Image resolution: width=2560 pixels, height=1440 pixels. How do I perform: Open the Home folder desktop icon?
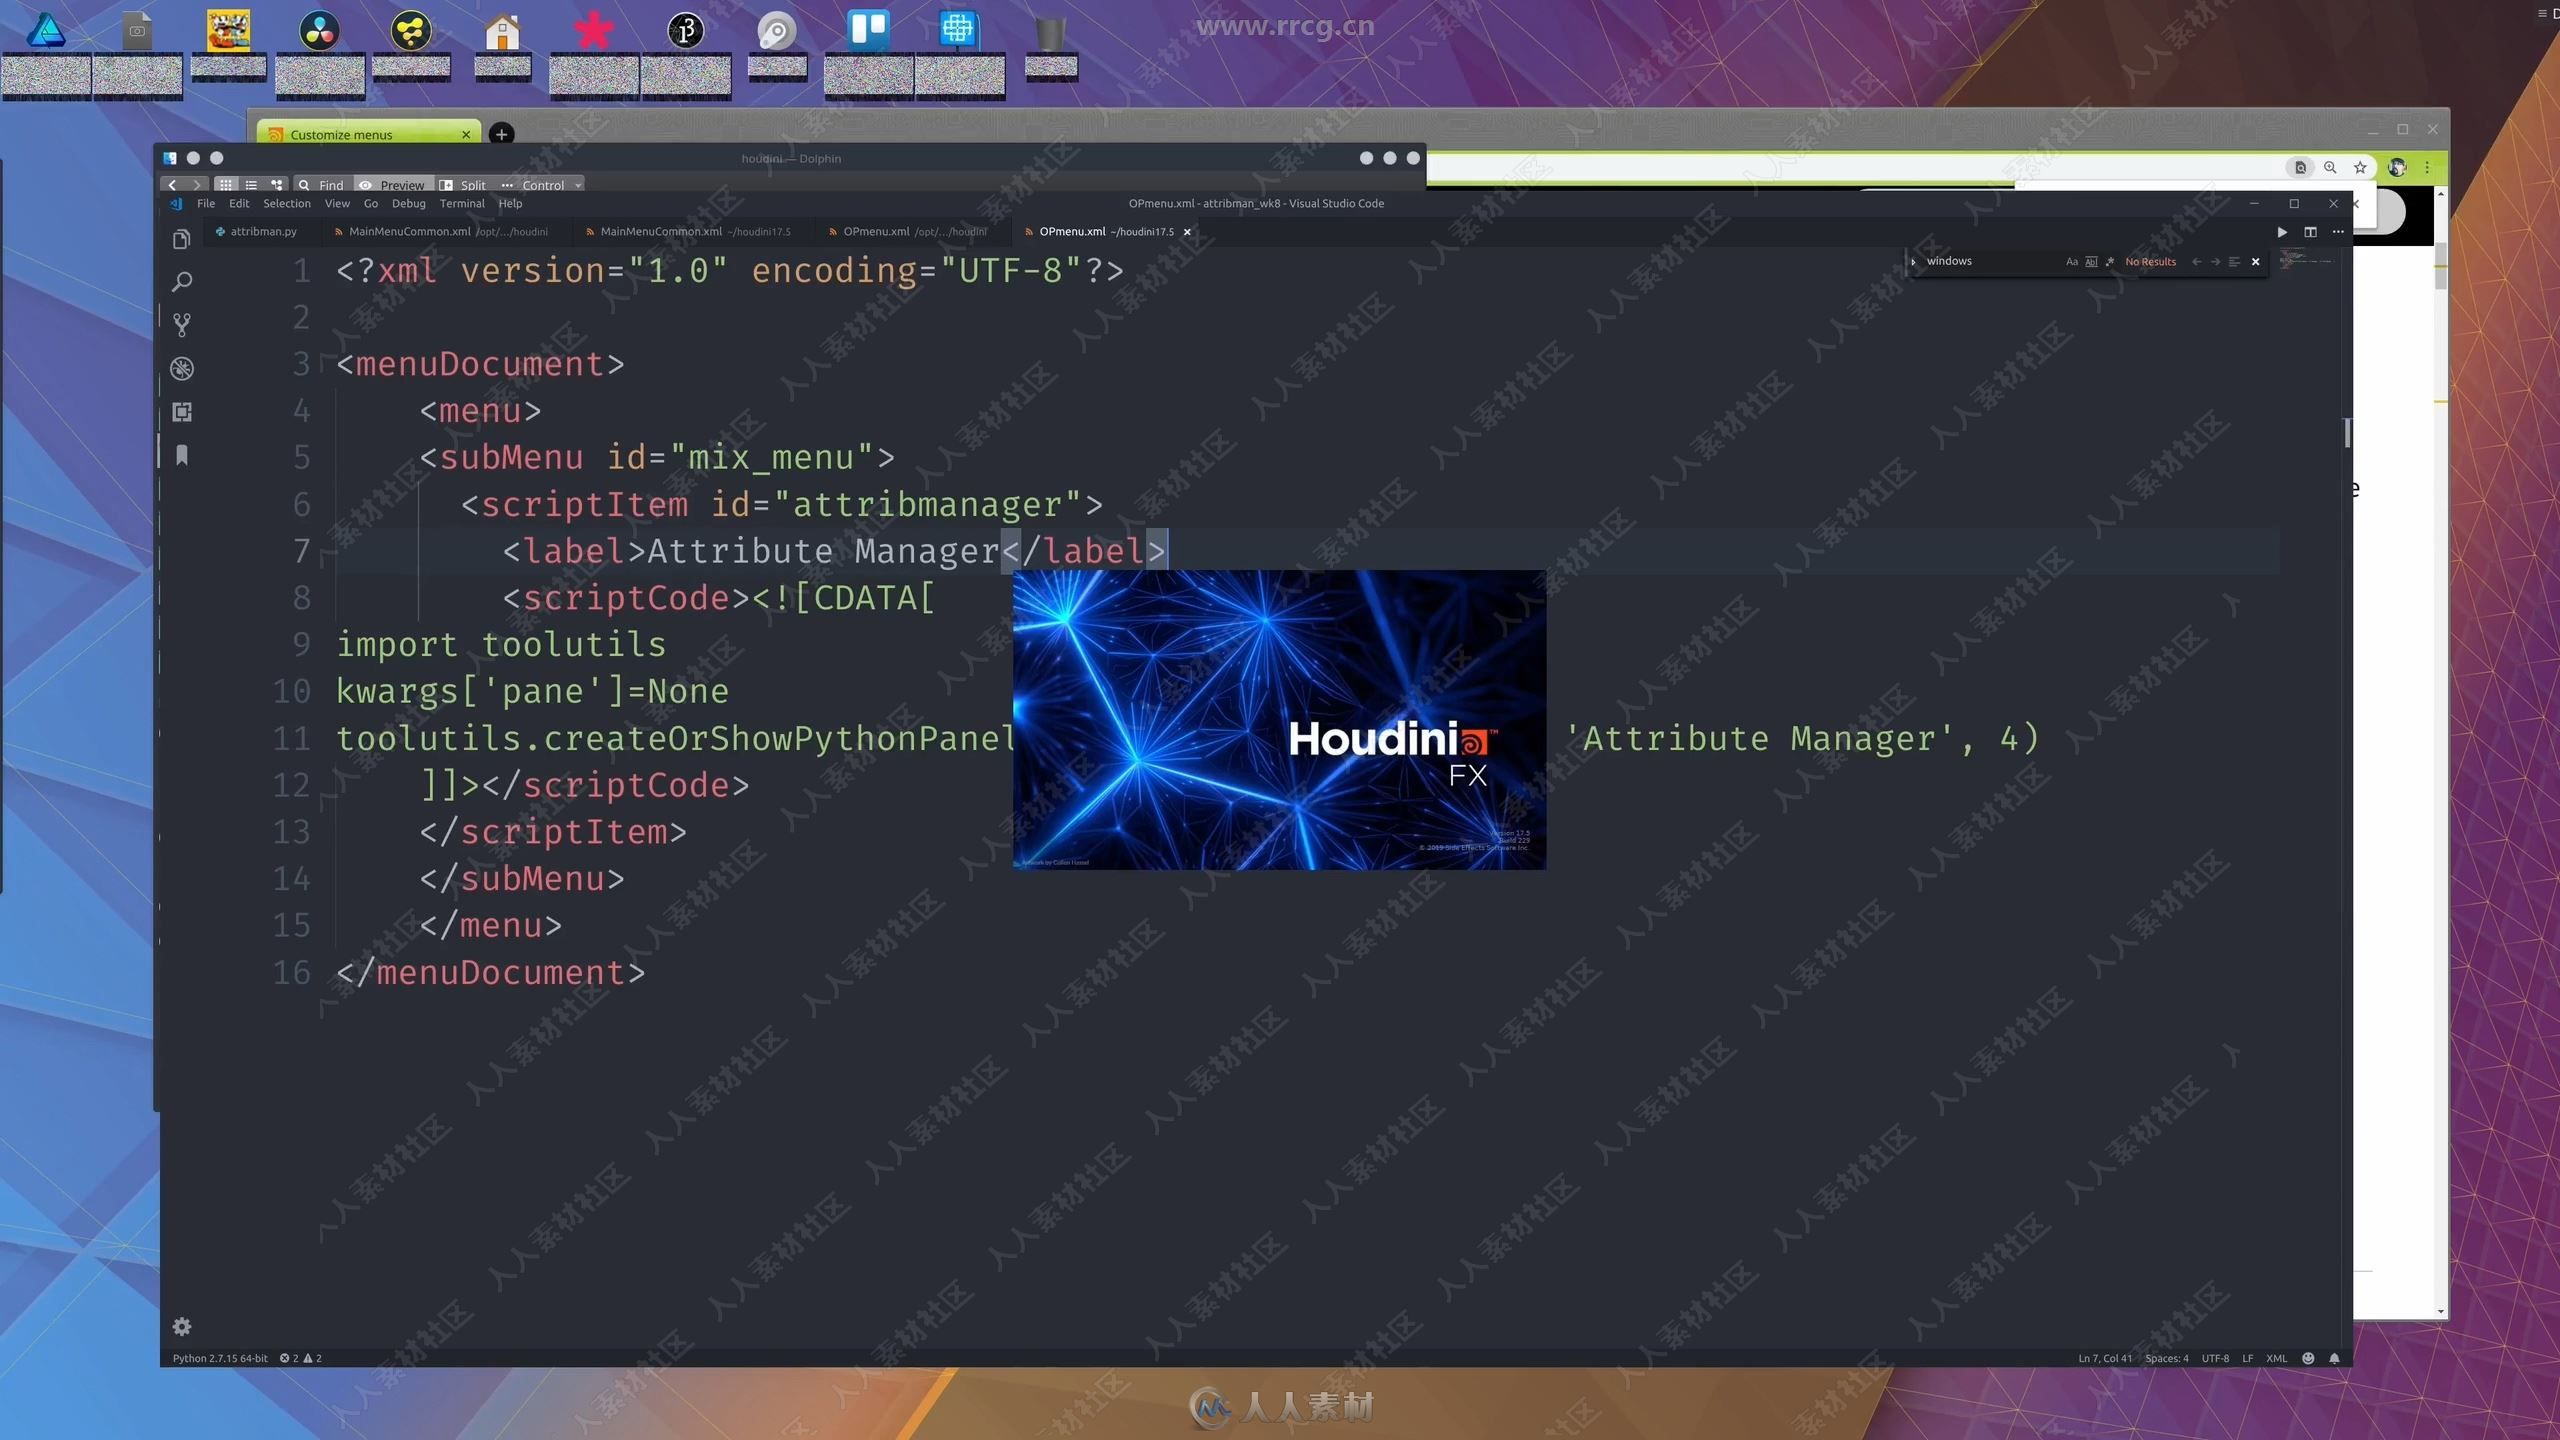point(502,32)
